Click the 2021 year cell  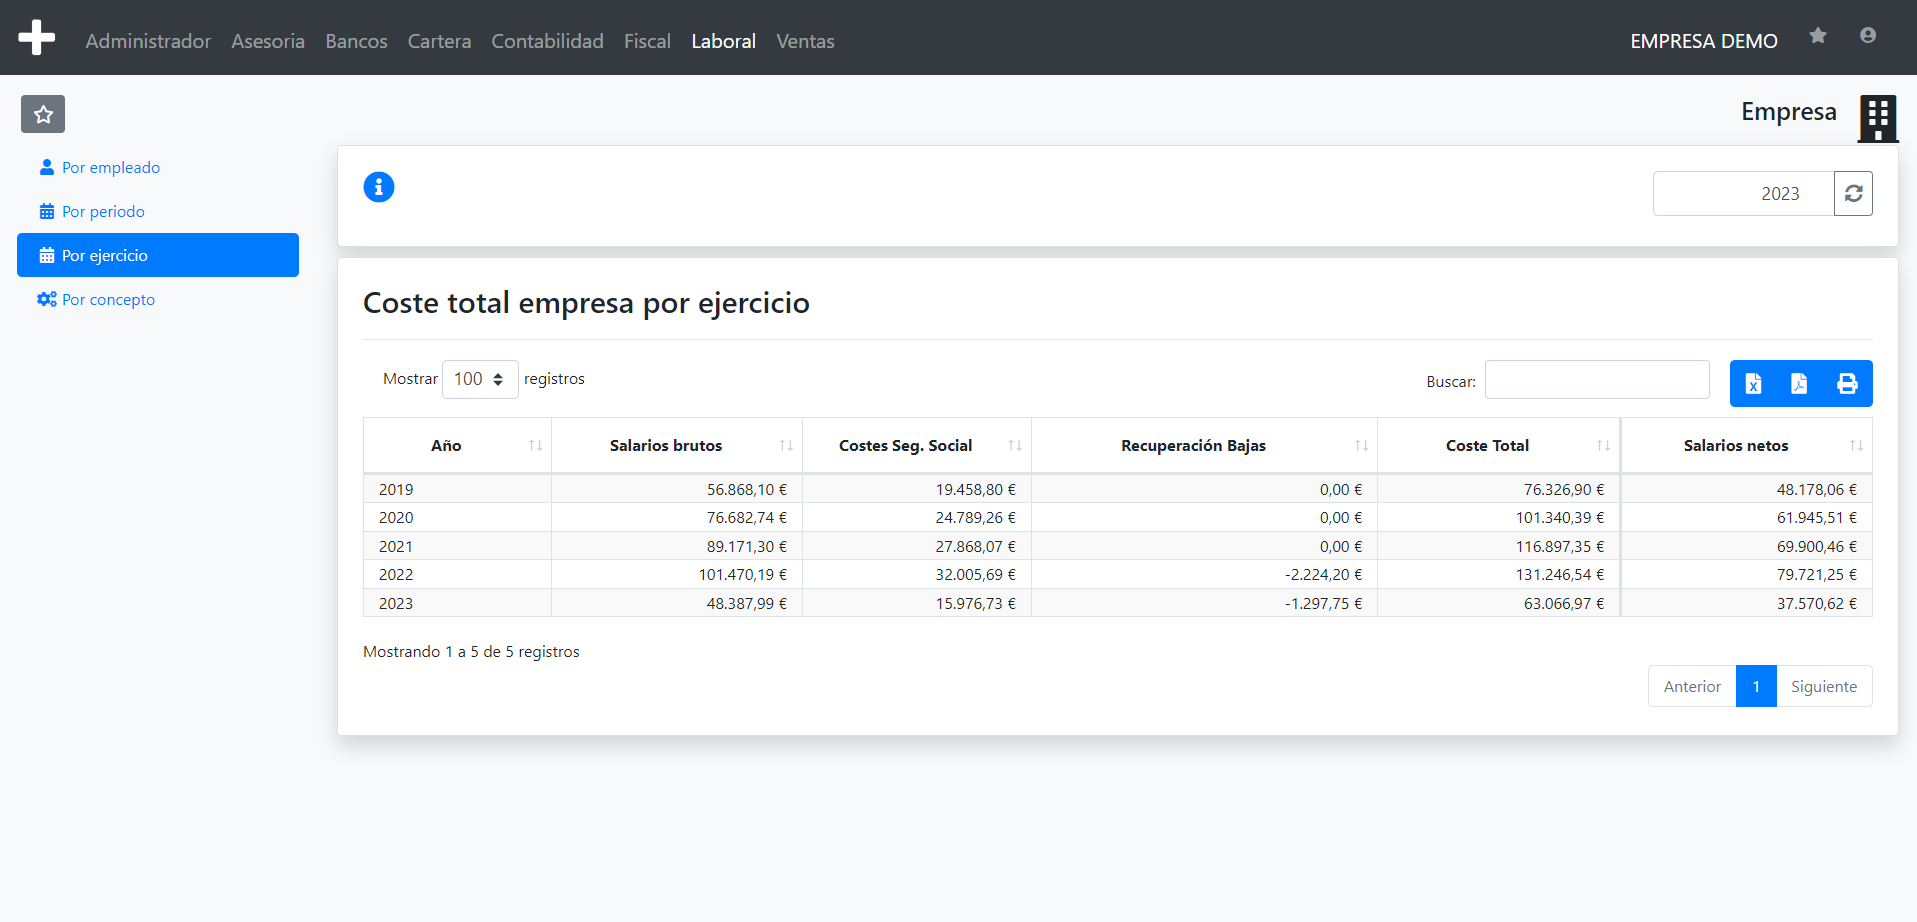click(x=457, y=546)
